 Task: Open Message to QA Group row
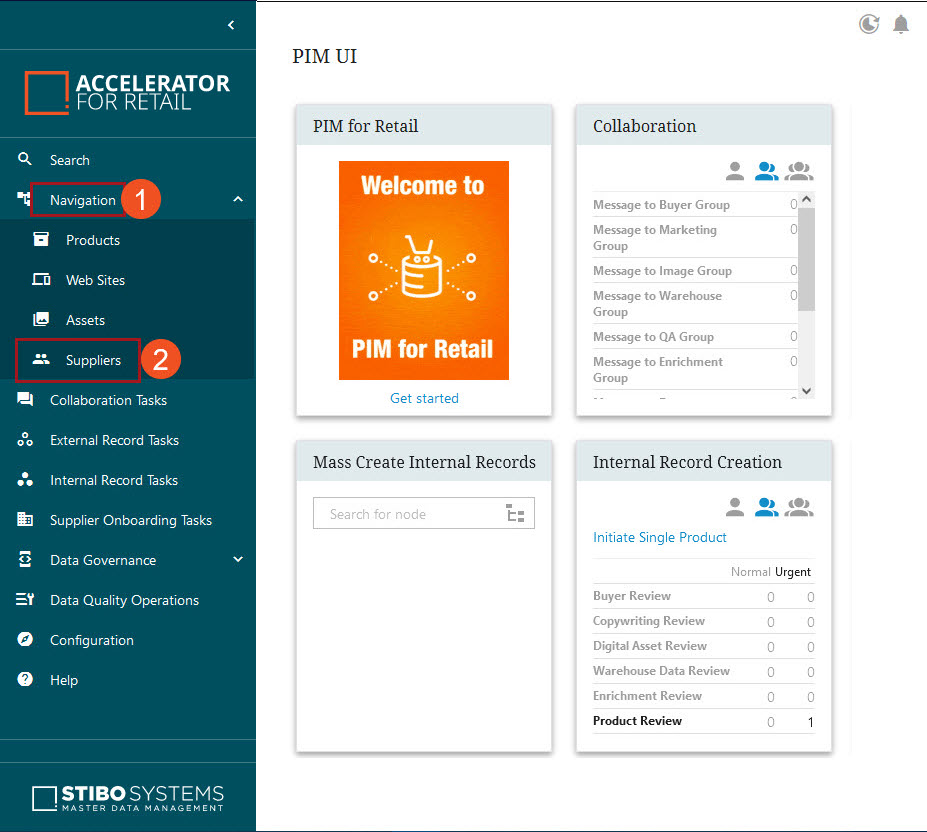(x=695, y=336)
